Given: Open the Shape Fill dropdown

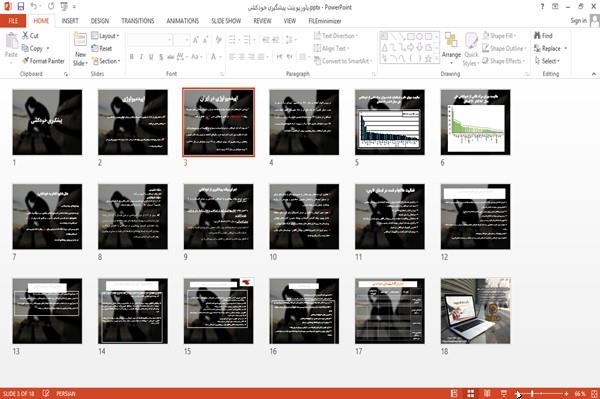Looking at the screenshot, I should click(x=499, y=36).
